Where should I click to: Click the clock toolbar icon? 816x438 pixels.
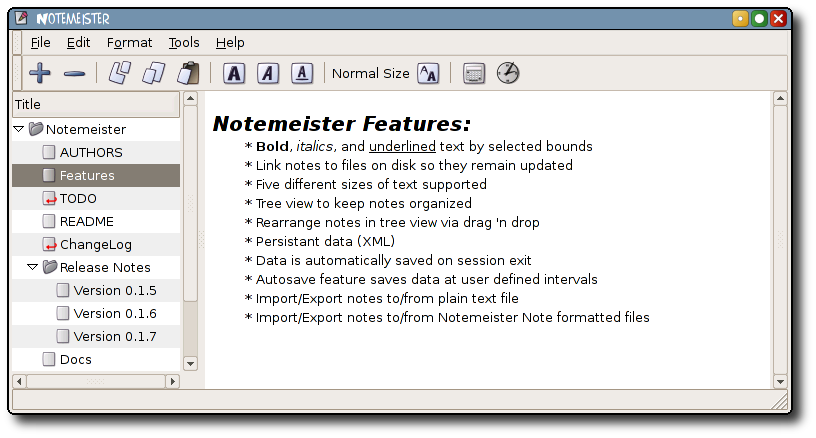pyautogui.click(x=508, y=73)
